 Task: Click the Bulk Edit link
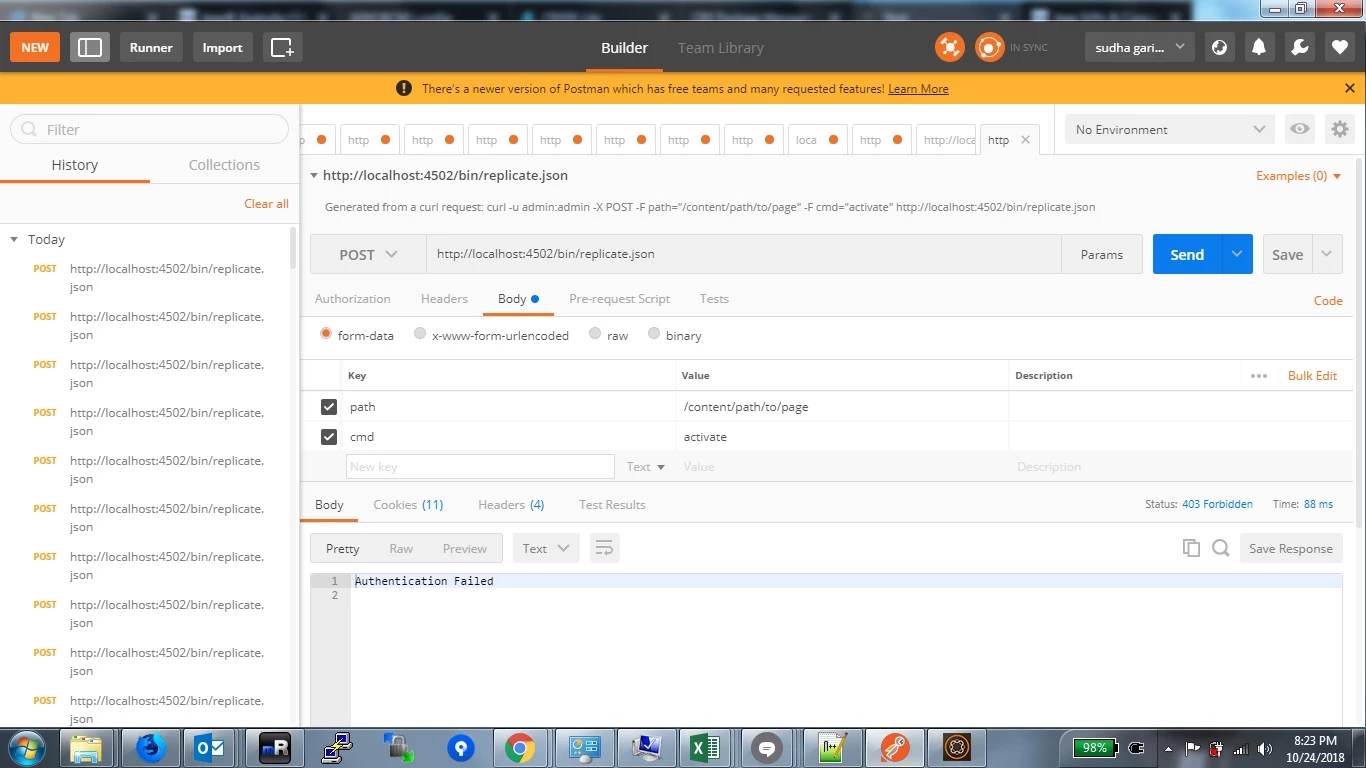pos(1312,376)
